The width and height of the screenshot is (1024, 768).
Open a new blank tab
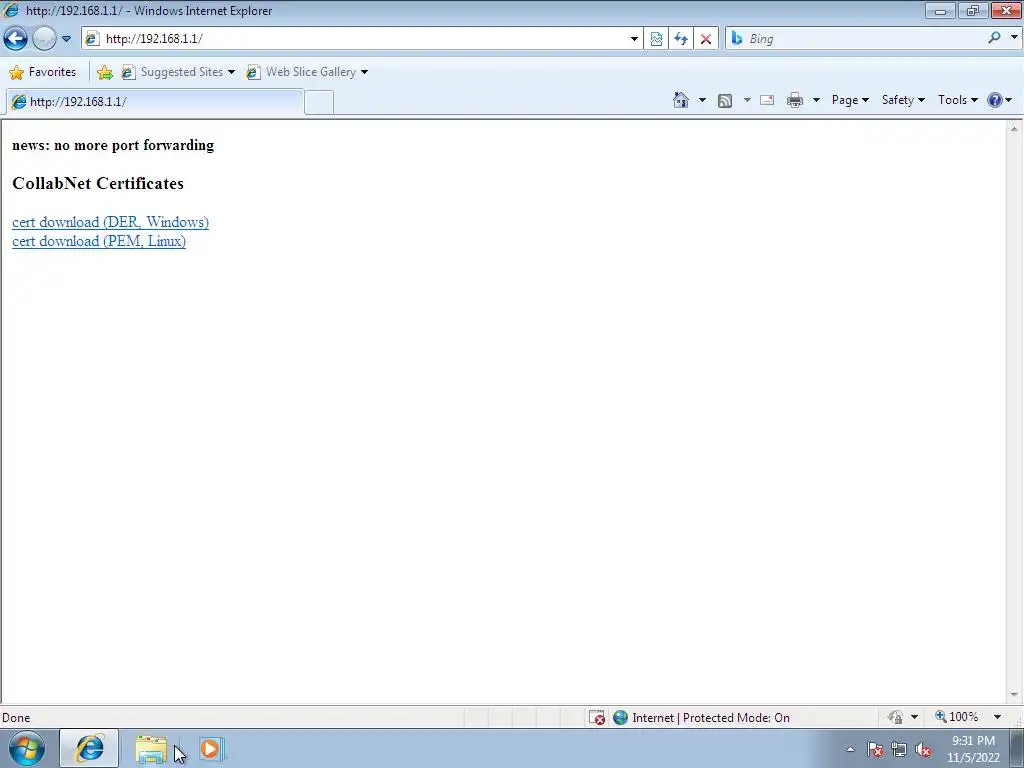[x=319, y=103]
